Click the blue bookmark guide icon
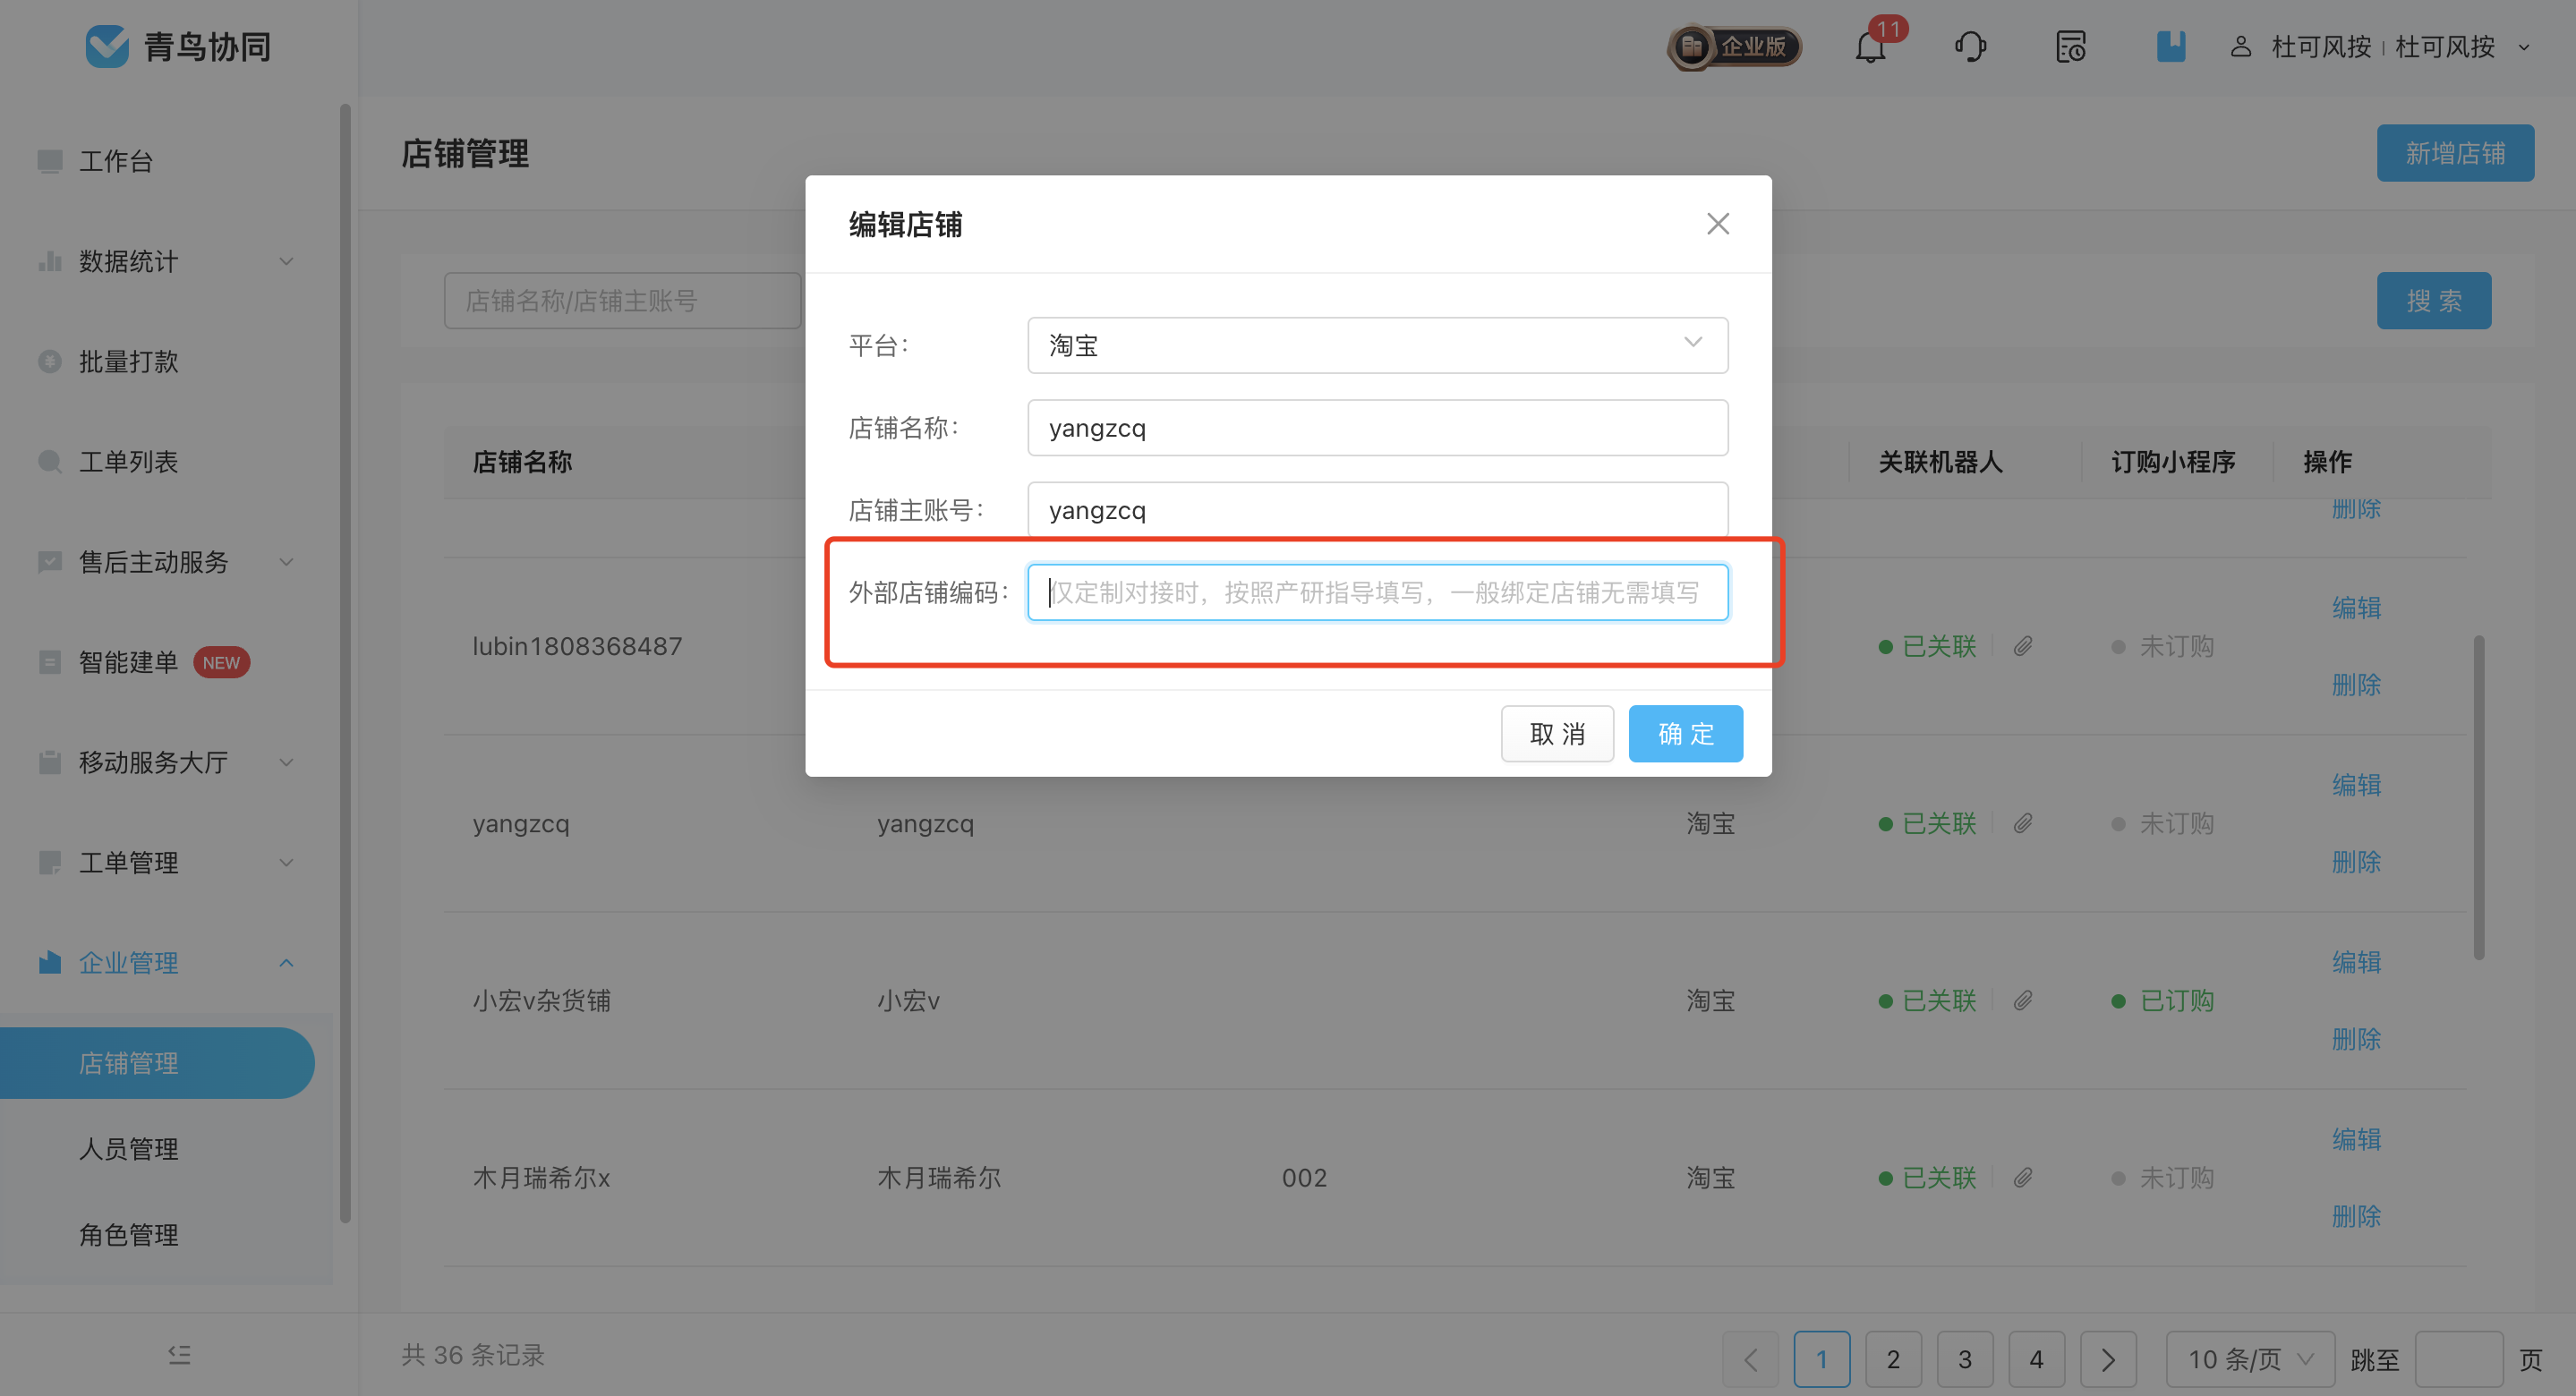 pyautogui.click(x=2171, y=46)
